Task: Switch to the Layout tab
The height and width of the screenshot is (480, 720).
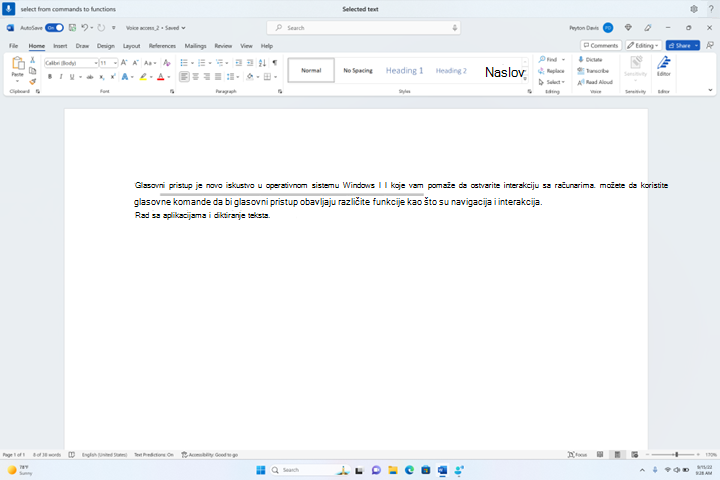Action: coord(131,45)
